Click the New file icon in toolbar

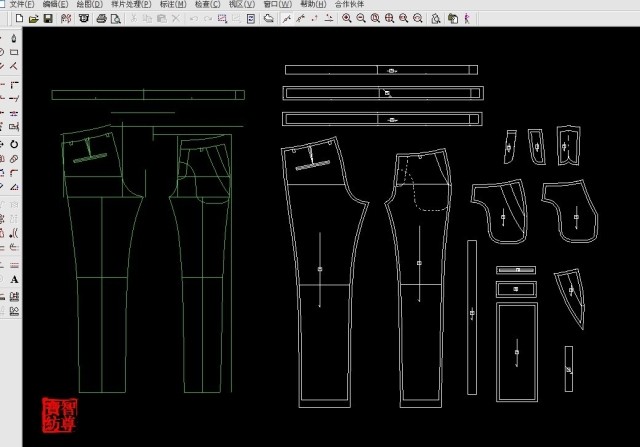[19, 19]
